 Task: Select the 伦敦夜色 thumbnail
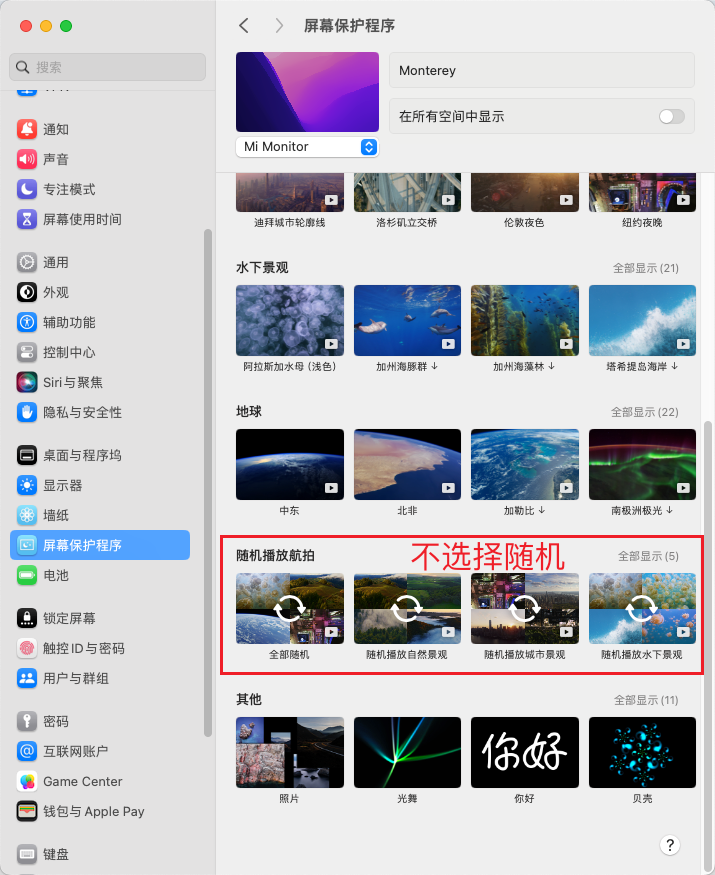pyautogui.click(x=525, y=193)
